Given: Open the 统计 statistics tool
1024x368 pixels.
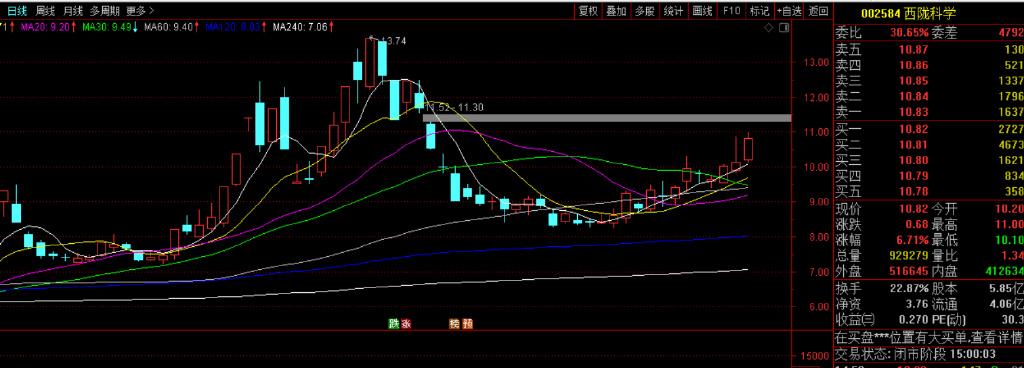Looking at the screenshot, I should tap(673, 10).
